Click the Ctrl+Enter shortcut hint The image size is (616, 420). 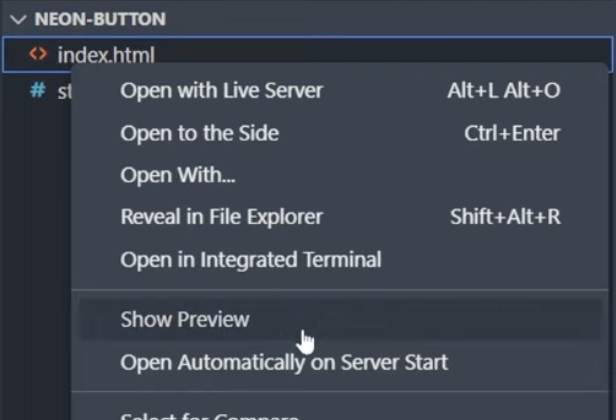(x=512, y=133)
